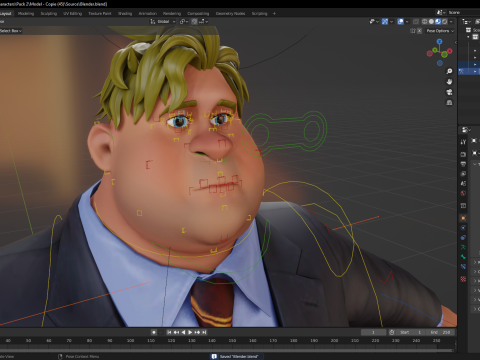This screenshot has height=360, width=480.
Task: Select material preview viewport shading
Action: pos(438,21)
